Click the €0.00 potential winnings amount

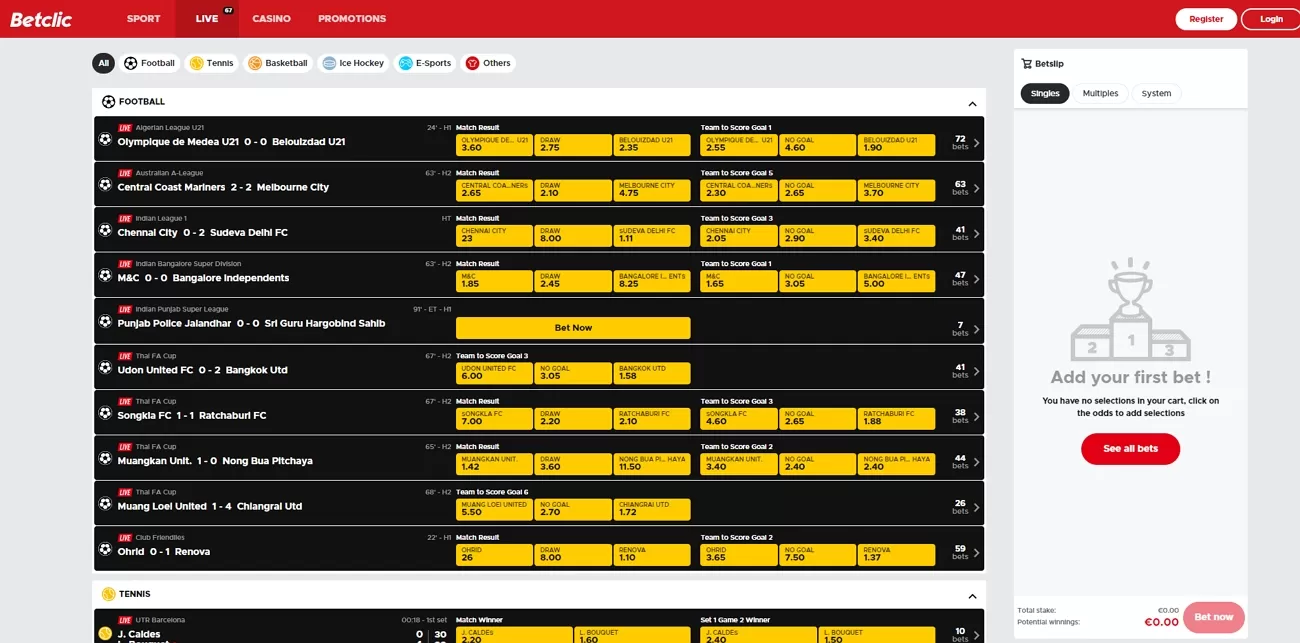(1161, 622)
